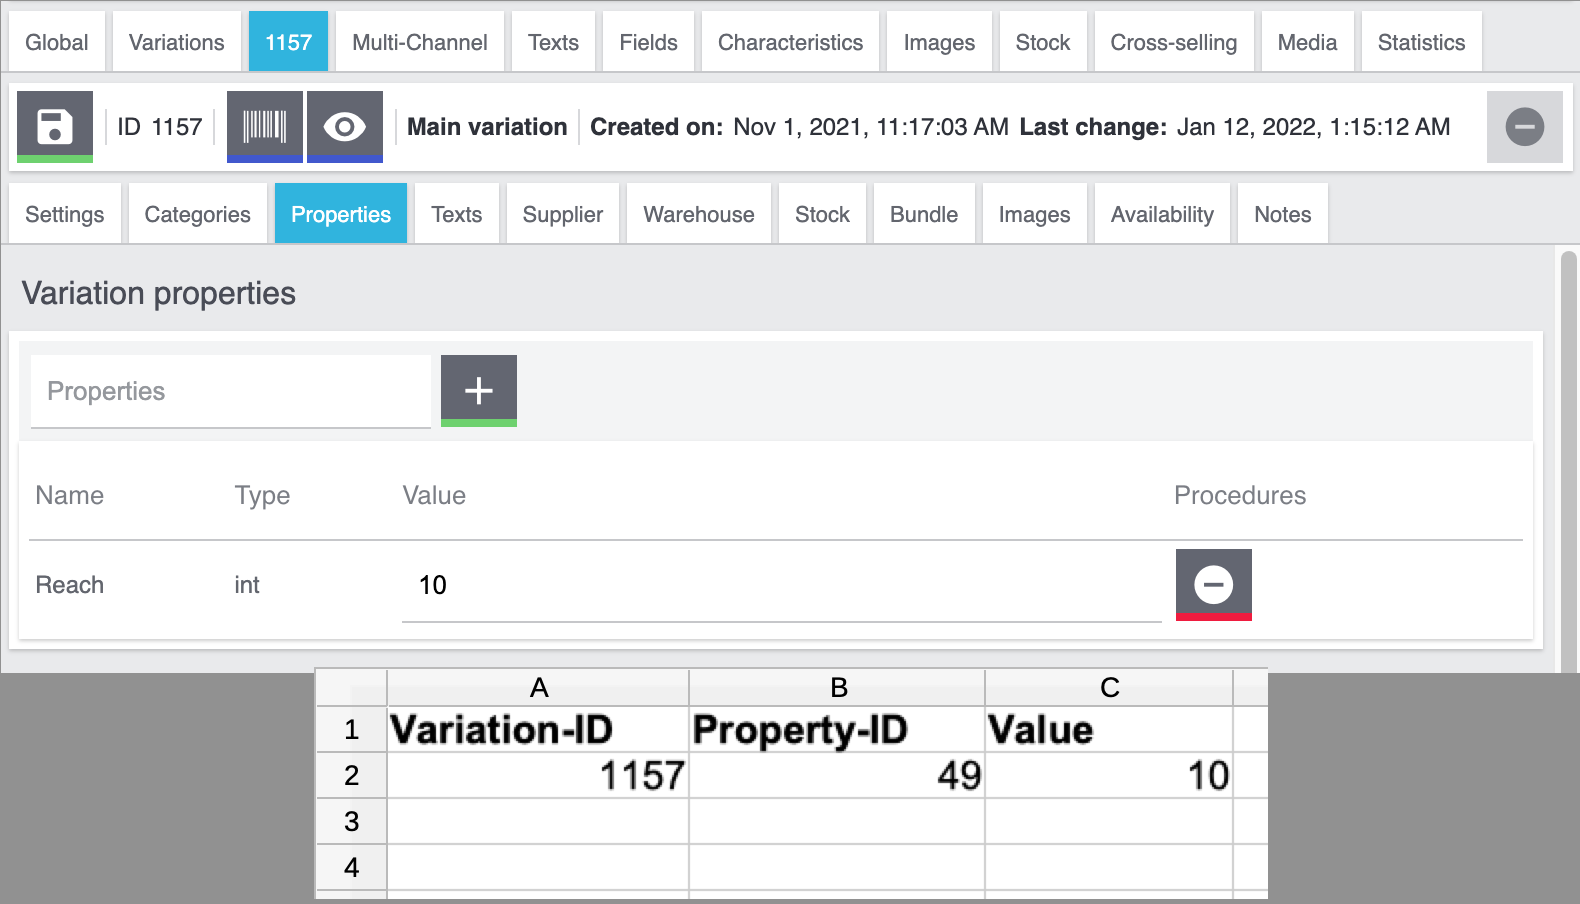The width and height of the screenshot is (1580, 904).
Task: Switch to the Characteristics top tab
Action: point(790,42)
